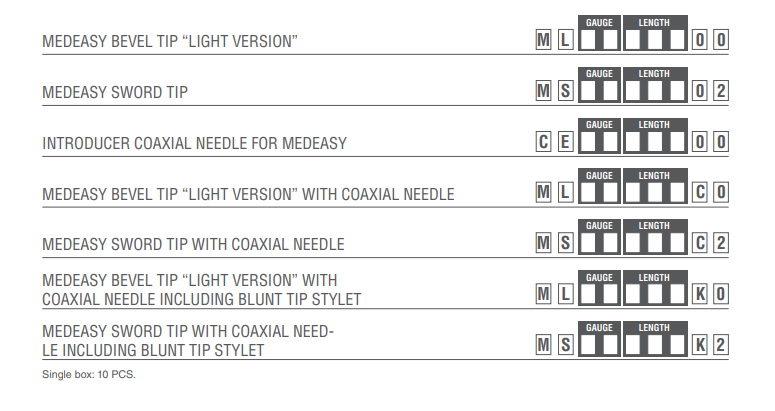Click the "C" box followed by "0"
Image resolution: width=775 pixels, height=411 pixels.
[701, 193]
